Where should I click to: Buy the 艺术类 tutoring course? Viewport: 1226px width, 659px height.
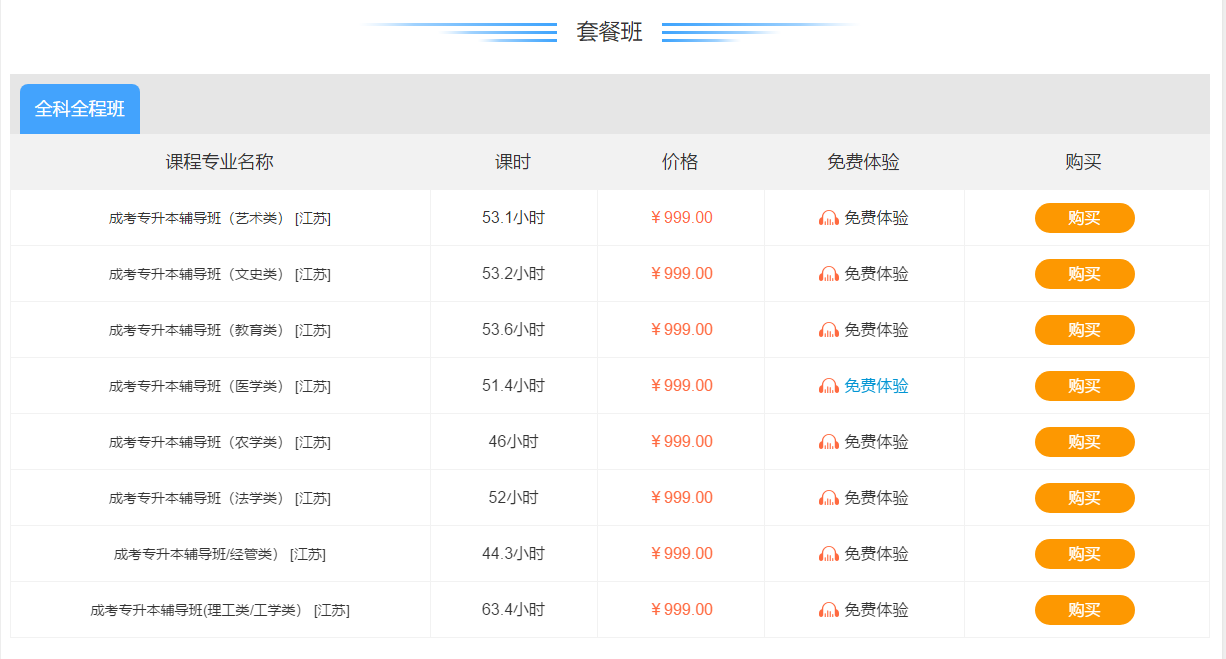click(1084, 218)
